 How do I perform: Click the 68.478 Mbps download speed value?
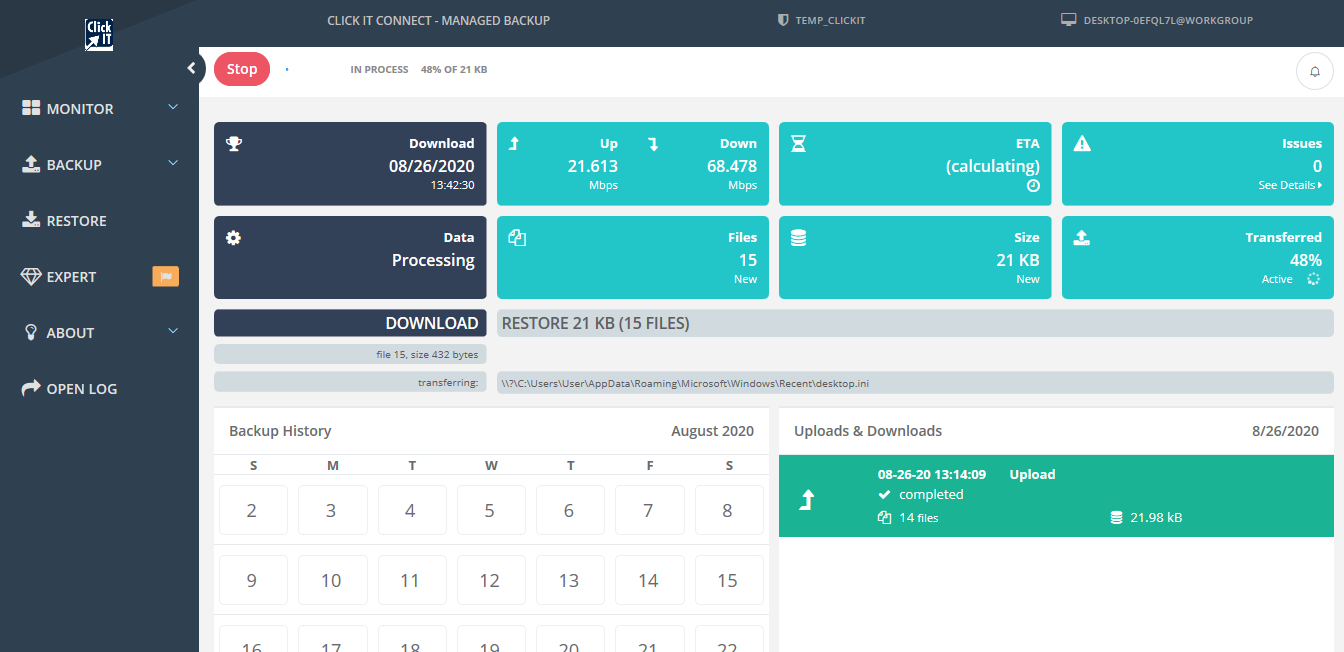731,166
